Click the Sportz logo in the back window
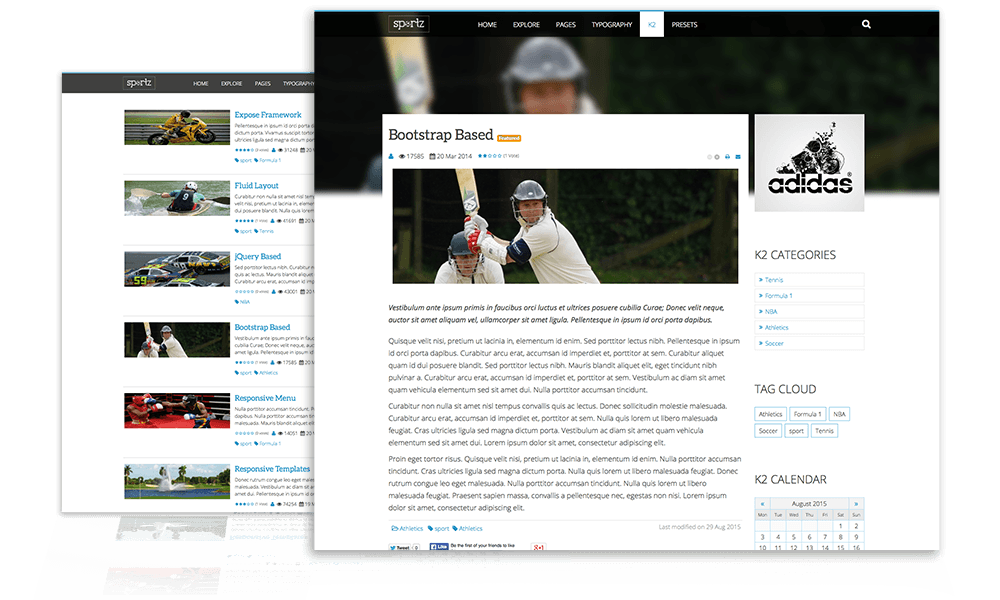 point(139,83)
